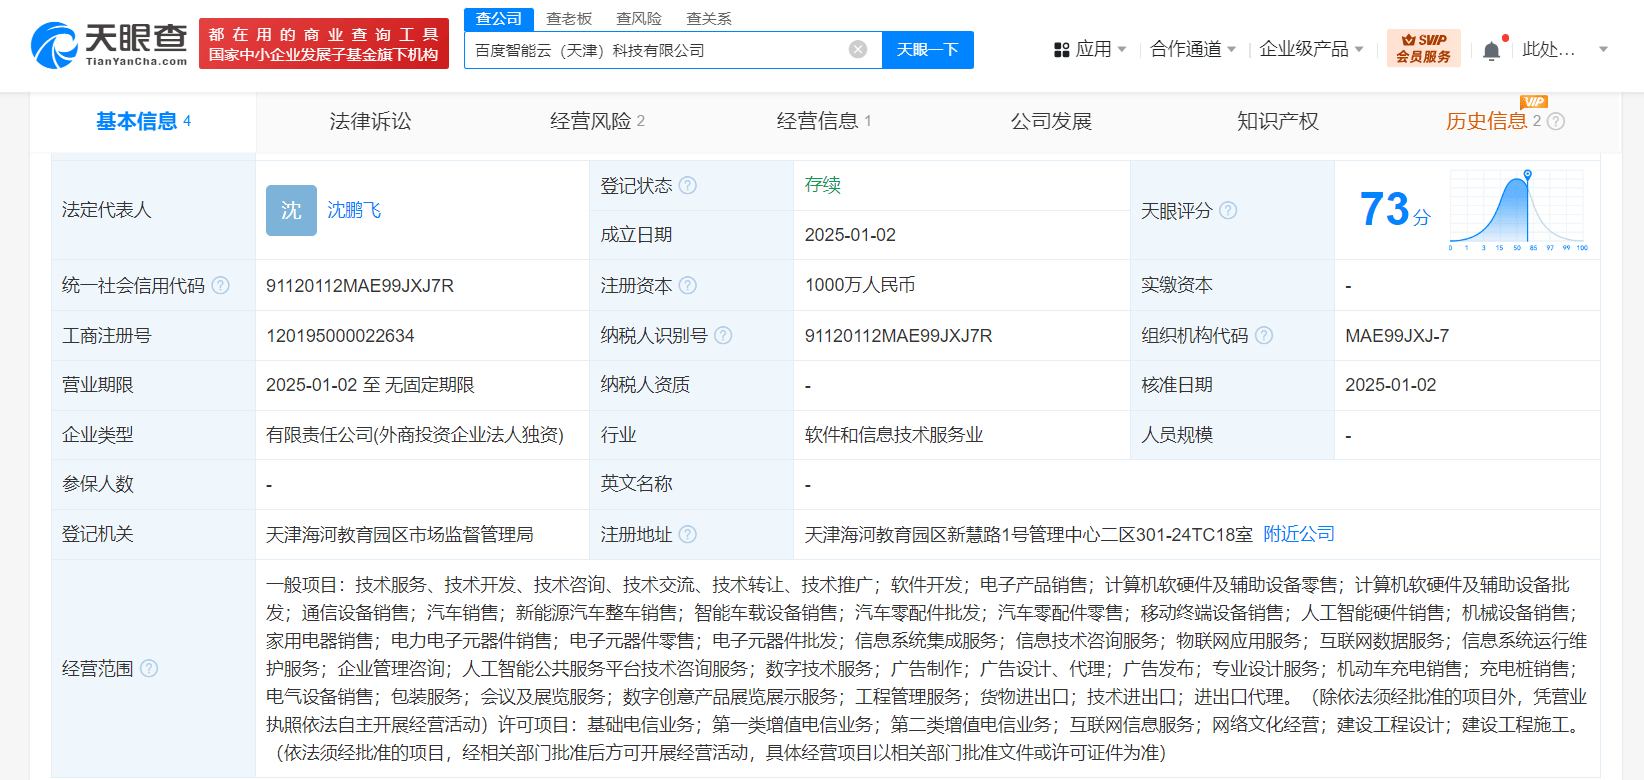Click the 附近公司 link
This screenshot has height=780, width=1644.
[1299, 534]
